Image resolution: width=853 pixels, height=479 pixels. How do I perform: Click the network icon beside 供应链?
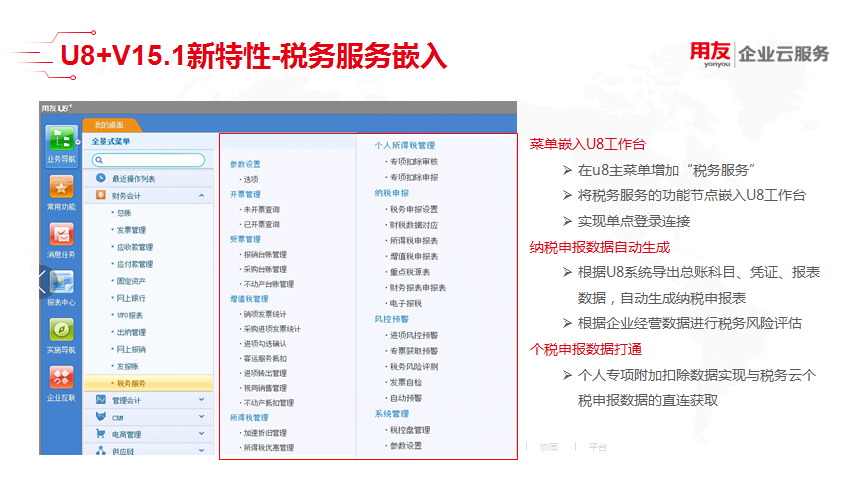pyautogui.click(x=101, y=450)
